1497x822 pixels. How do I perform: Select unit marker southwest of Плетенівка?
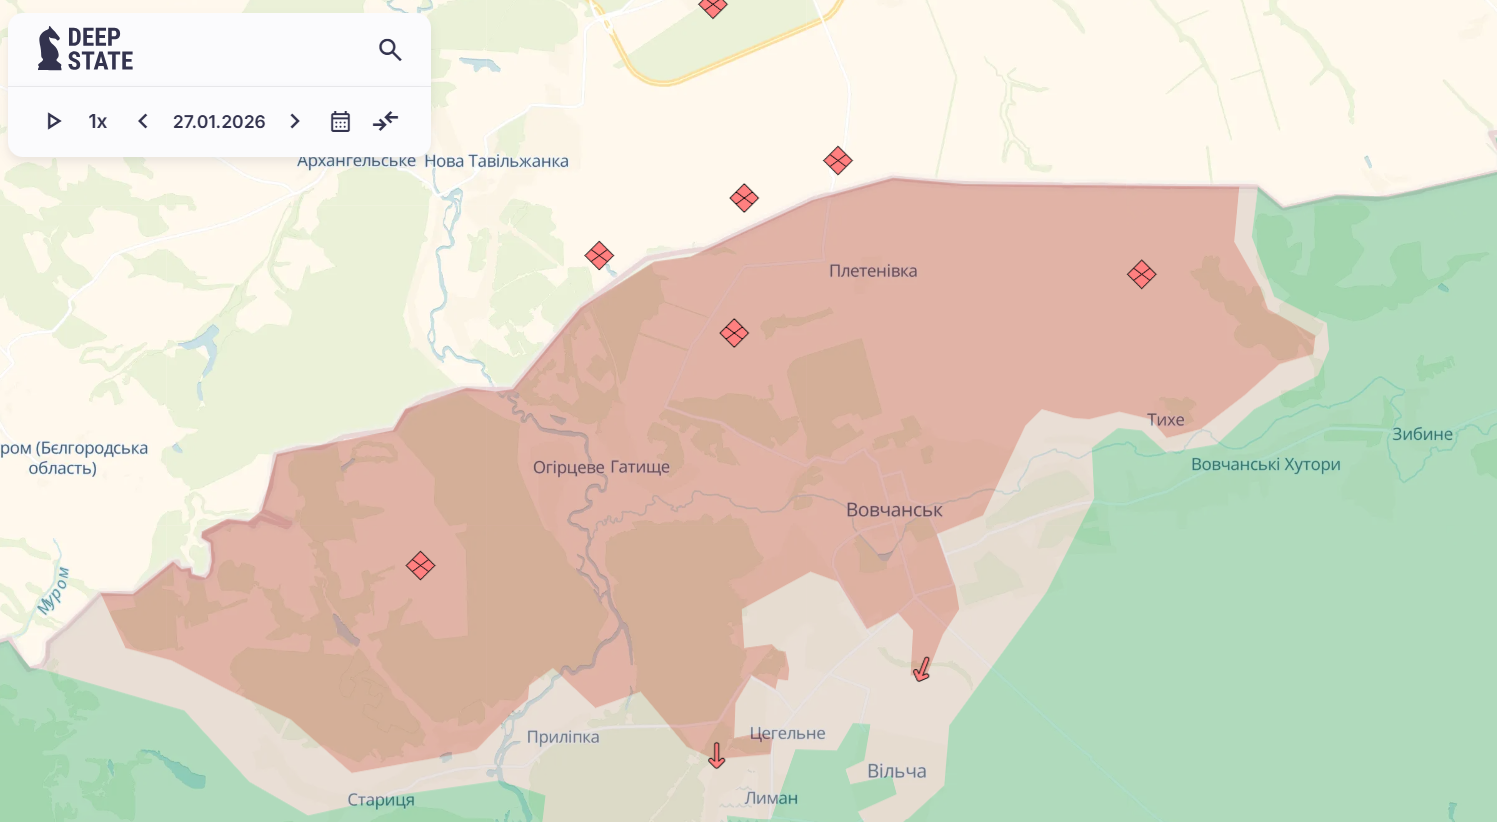pos(734,333)
